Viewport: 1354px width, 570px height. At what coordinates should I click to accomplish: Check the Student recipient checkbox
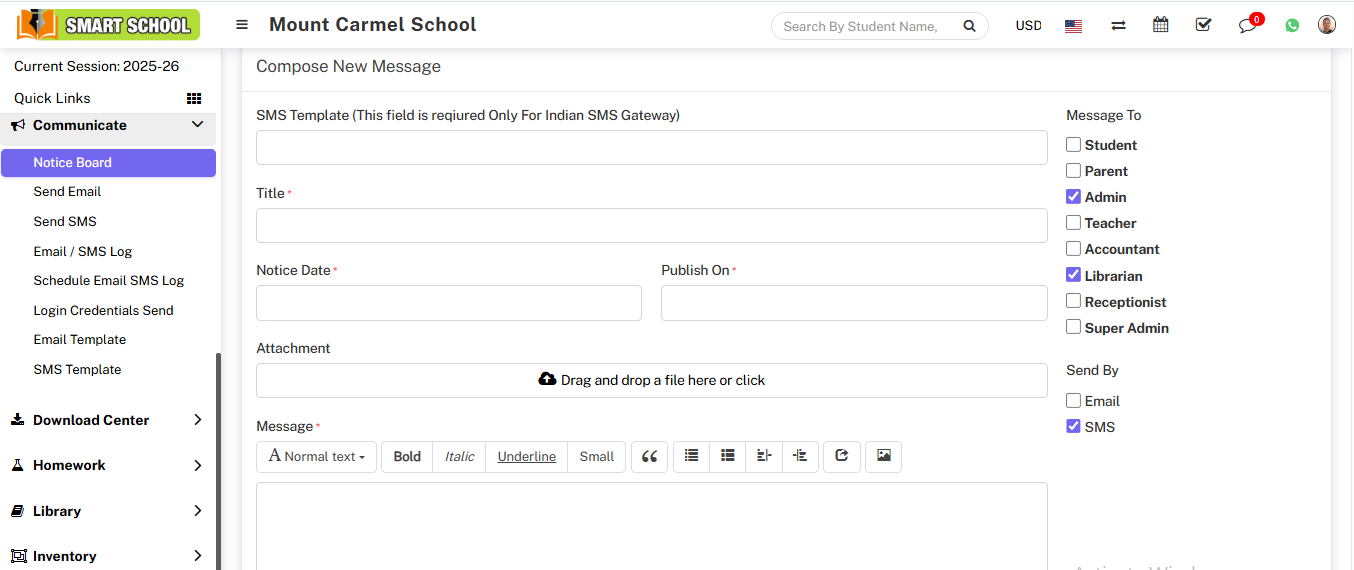click(1073, 145)
